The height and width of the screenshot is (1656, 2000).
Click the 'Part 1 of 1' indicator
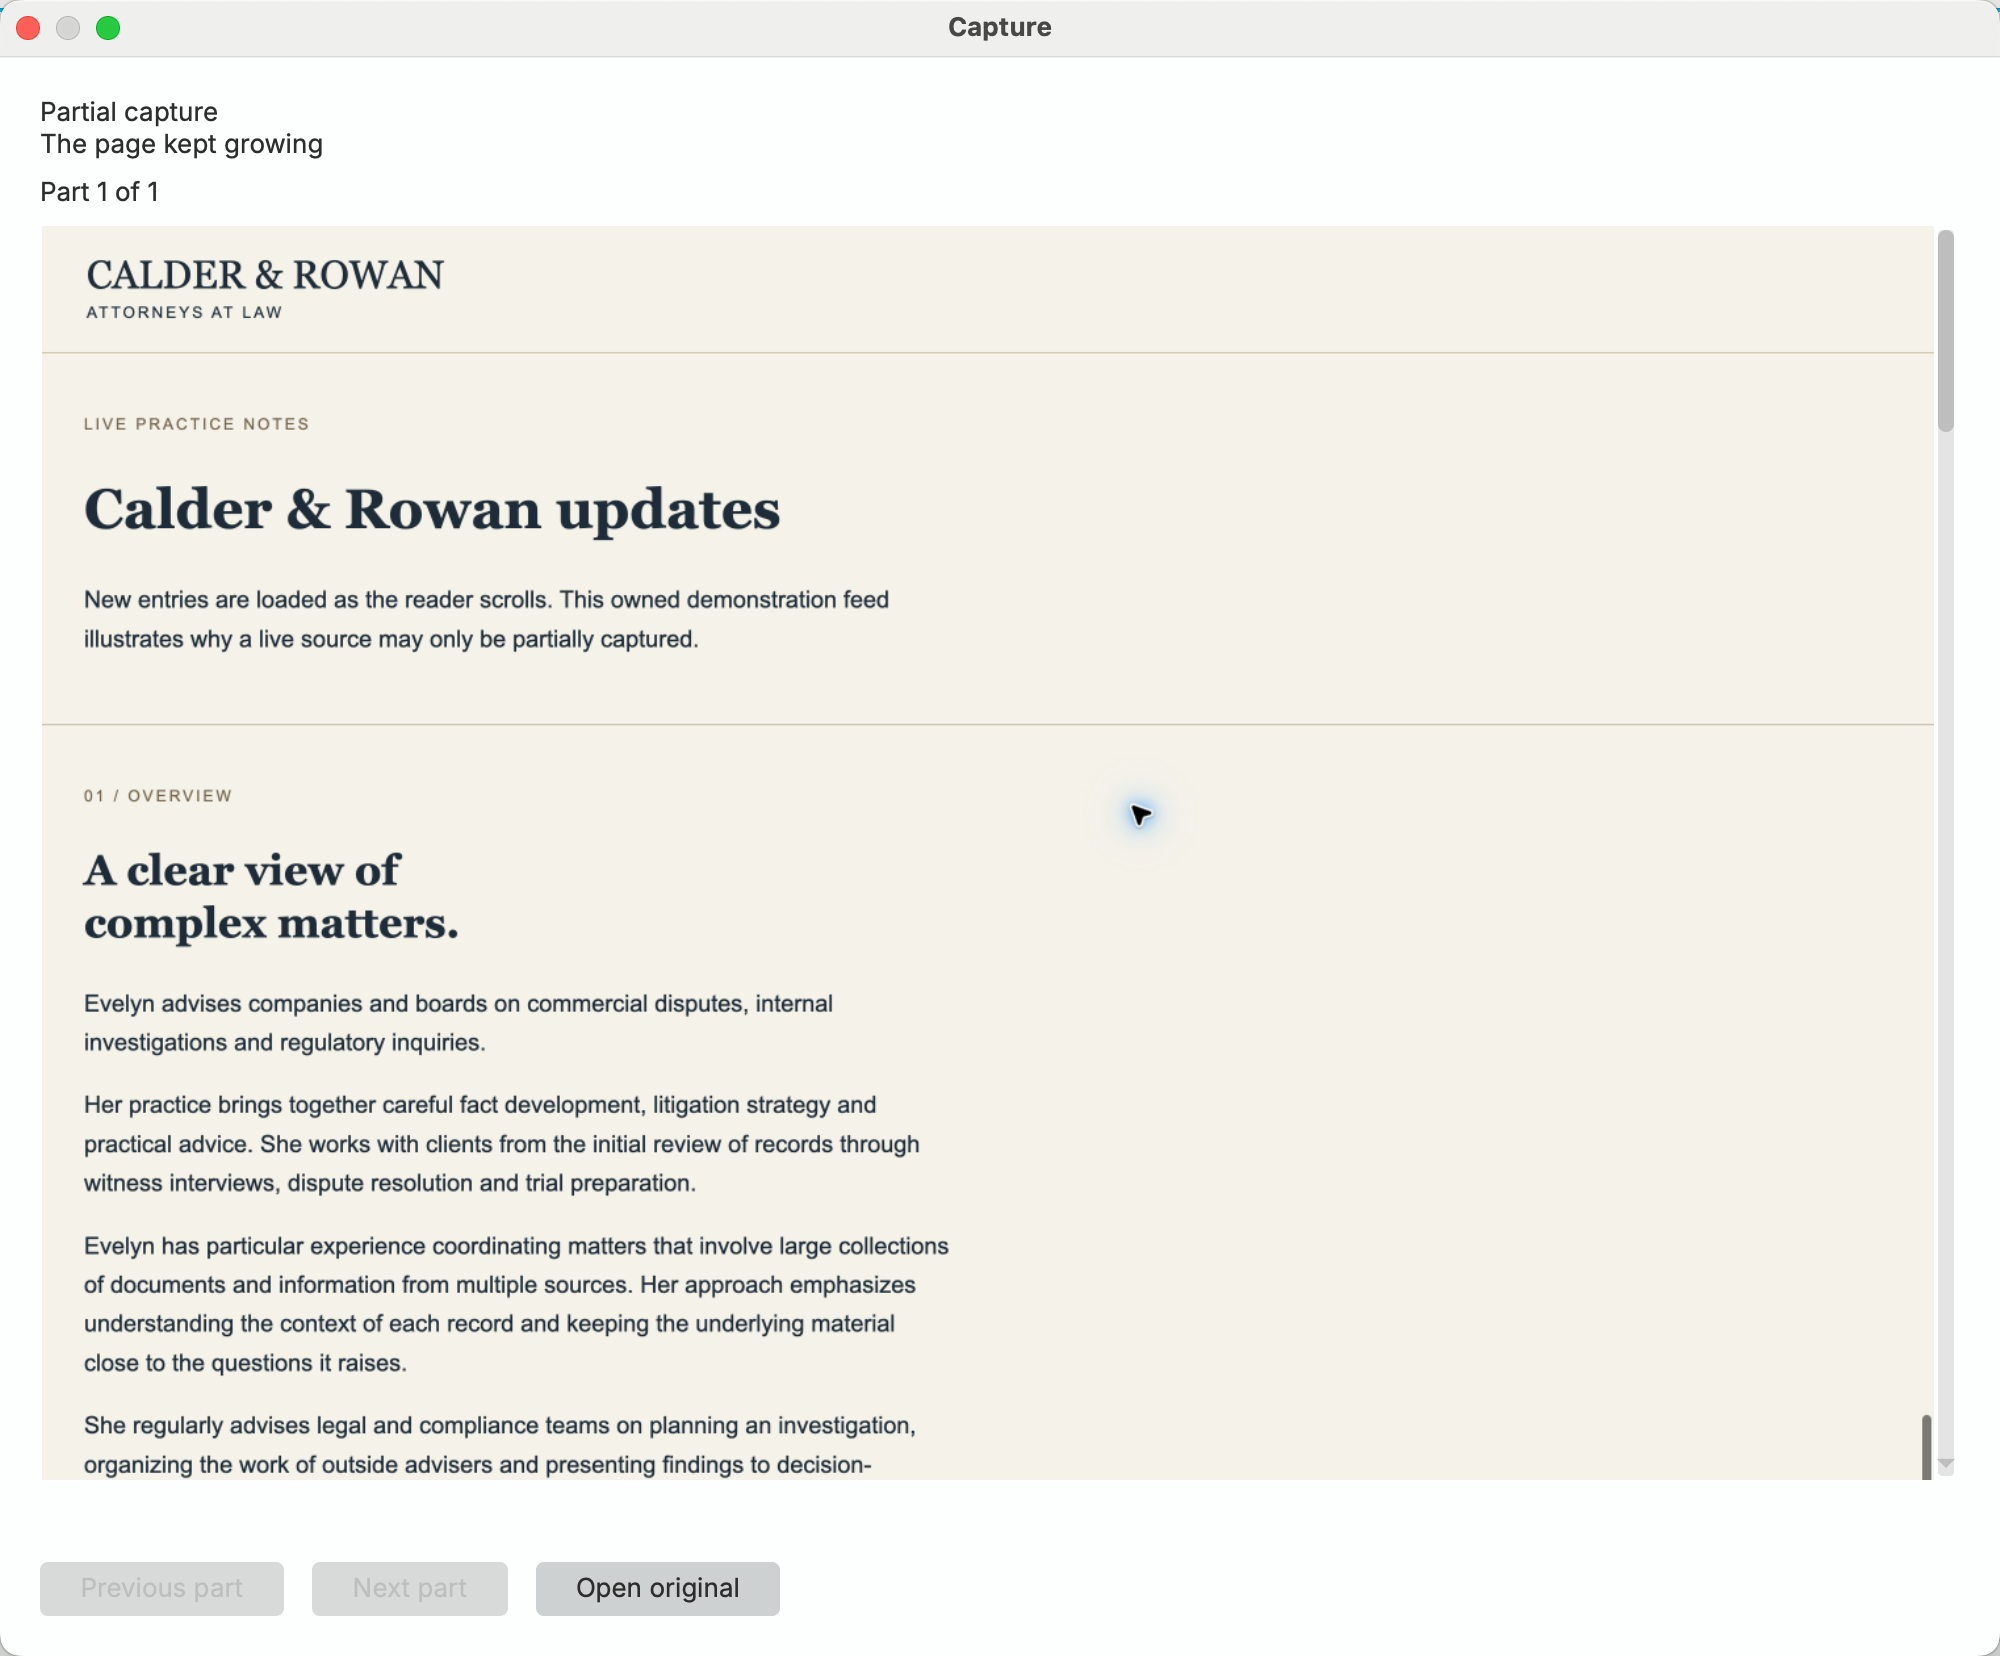pyautogui.click(x=100, y=192)
